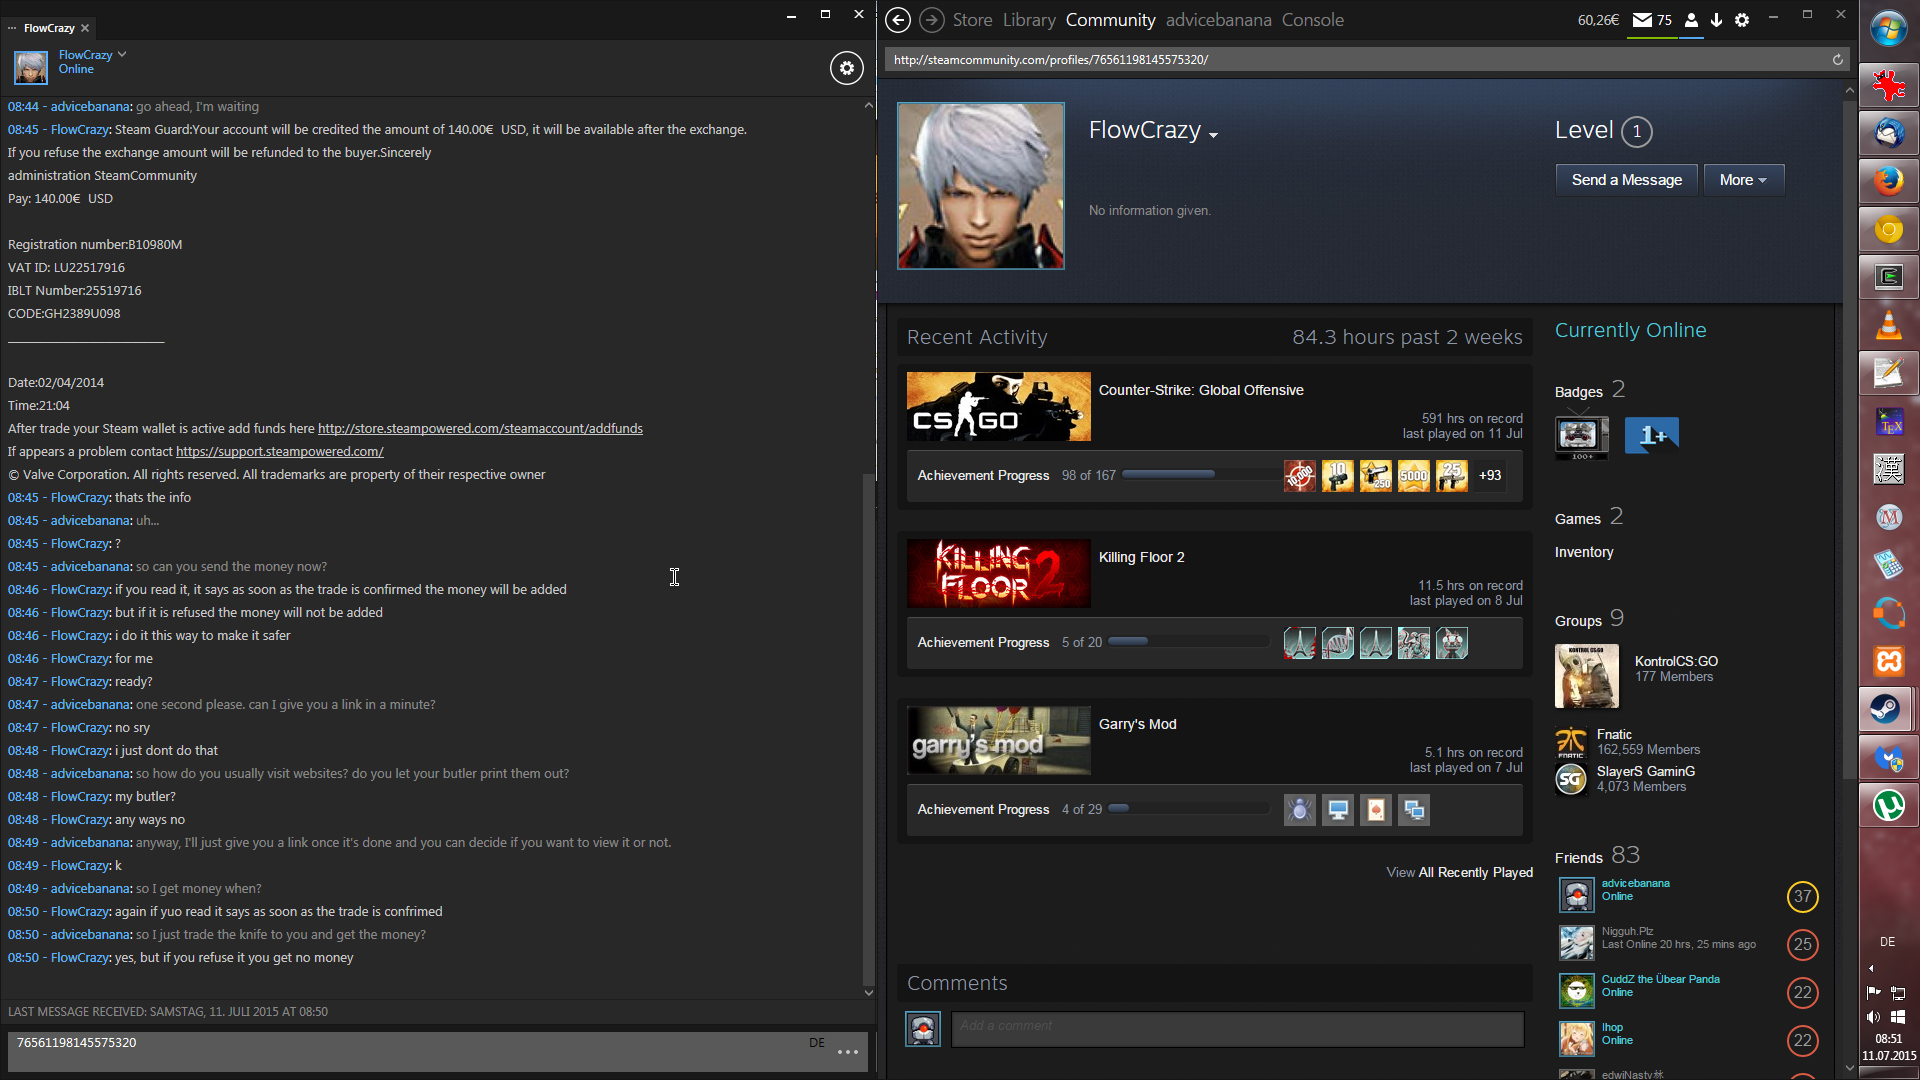
Task: Reload the page with refresh icon
Action: pos(1837,60)
